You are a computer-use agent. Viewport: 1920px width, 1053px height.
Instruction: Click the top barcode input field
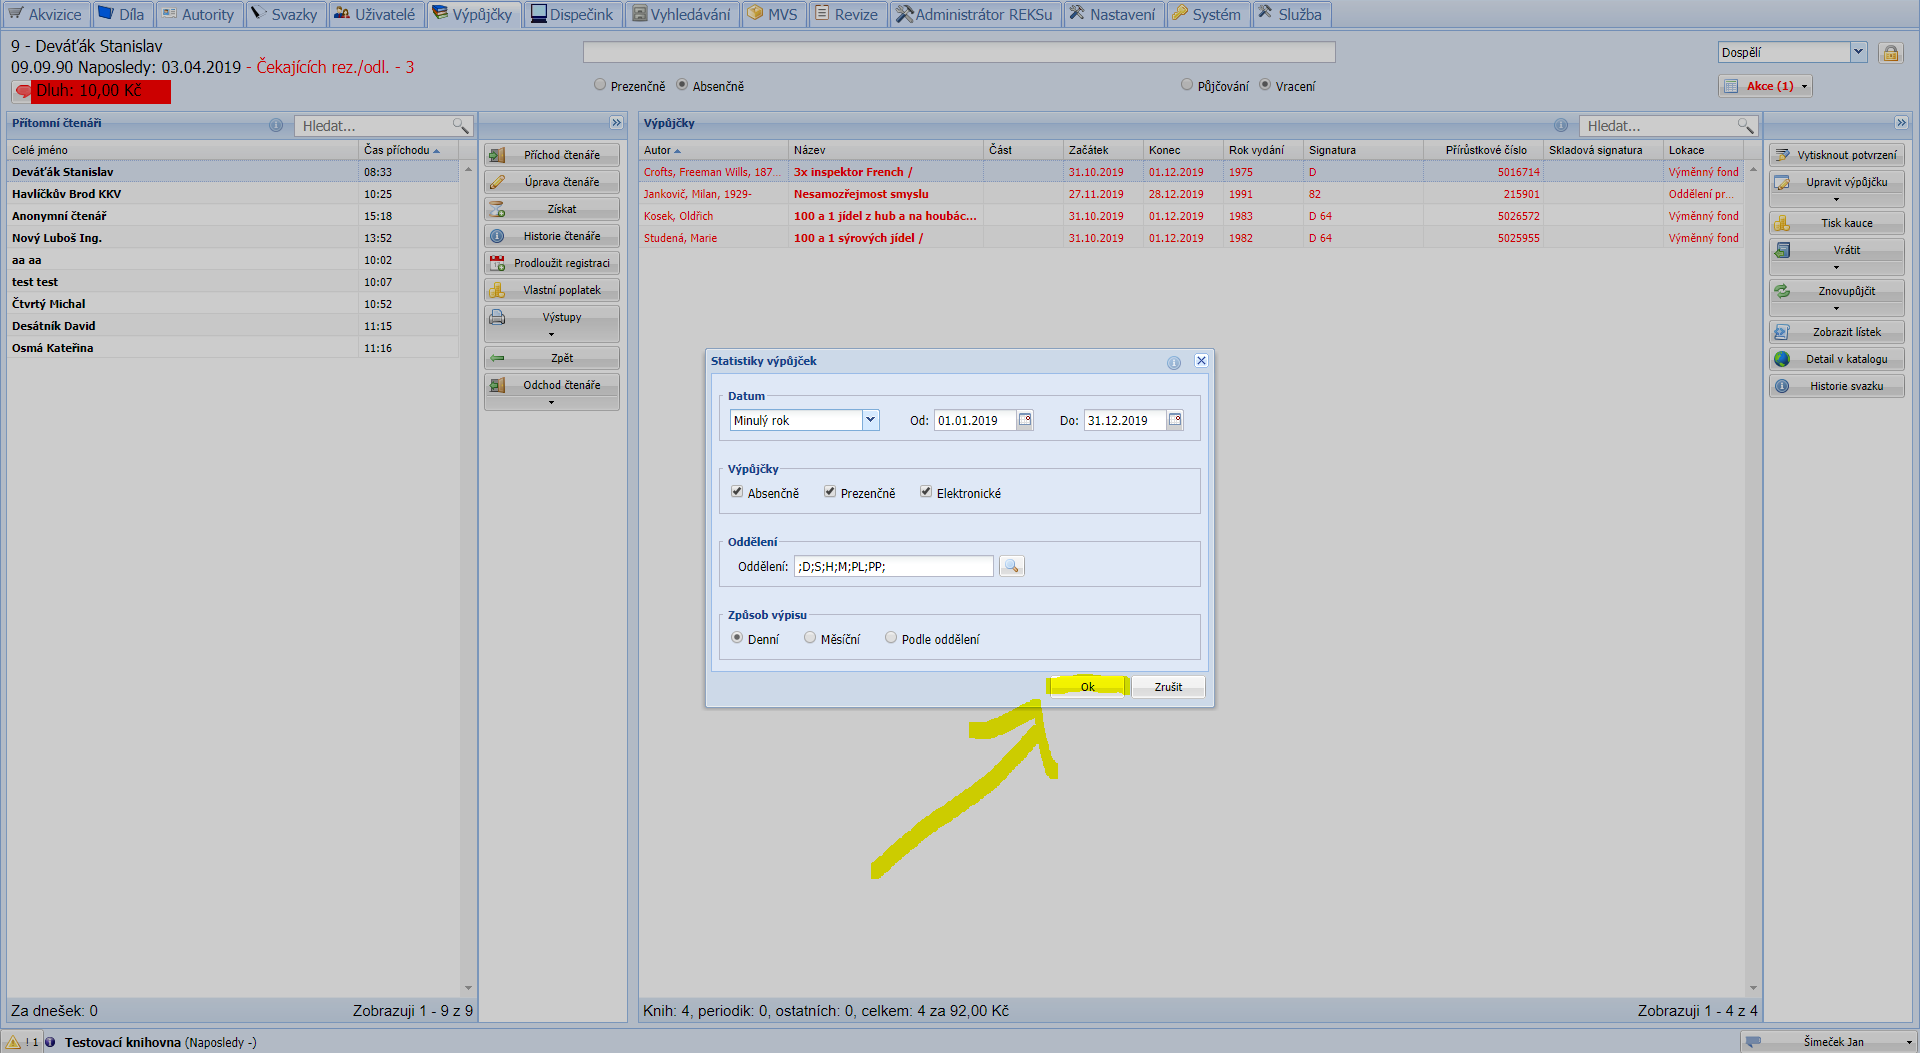pos(959,52)
